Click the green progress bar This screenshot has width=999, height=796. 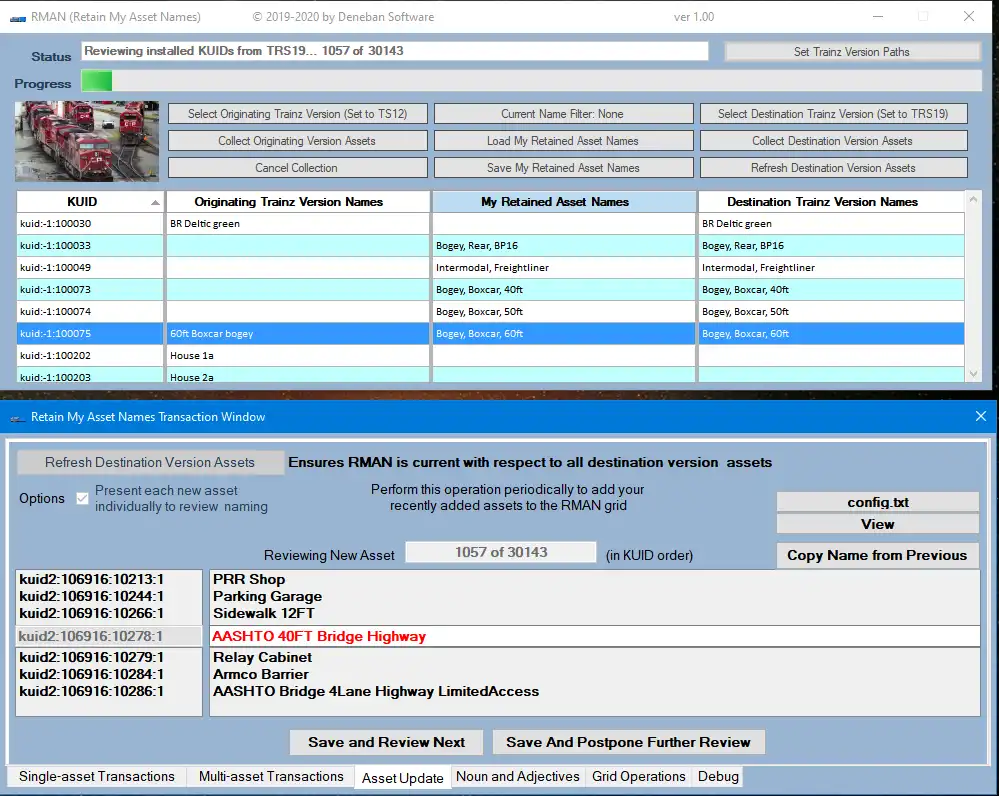click(x=97, y=81)
